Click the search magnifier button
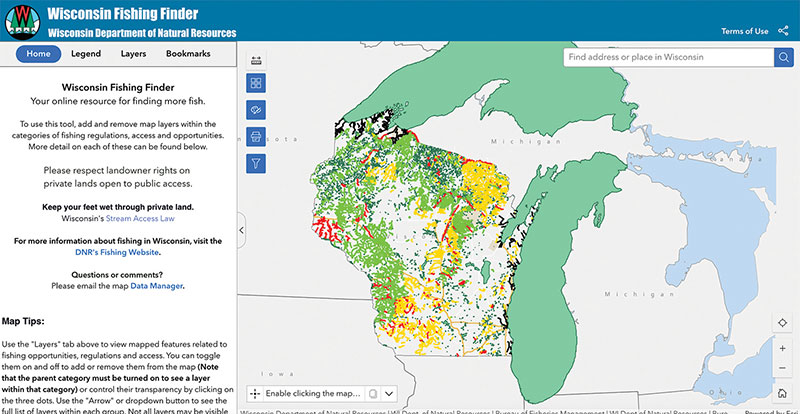The height and width of the screenshot is (414, 800). pos(784,57)
